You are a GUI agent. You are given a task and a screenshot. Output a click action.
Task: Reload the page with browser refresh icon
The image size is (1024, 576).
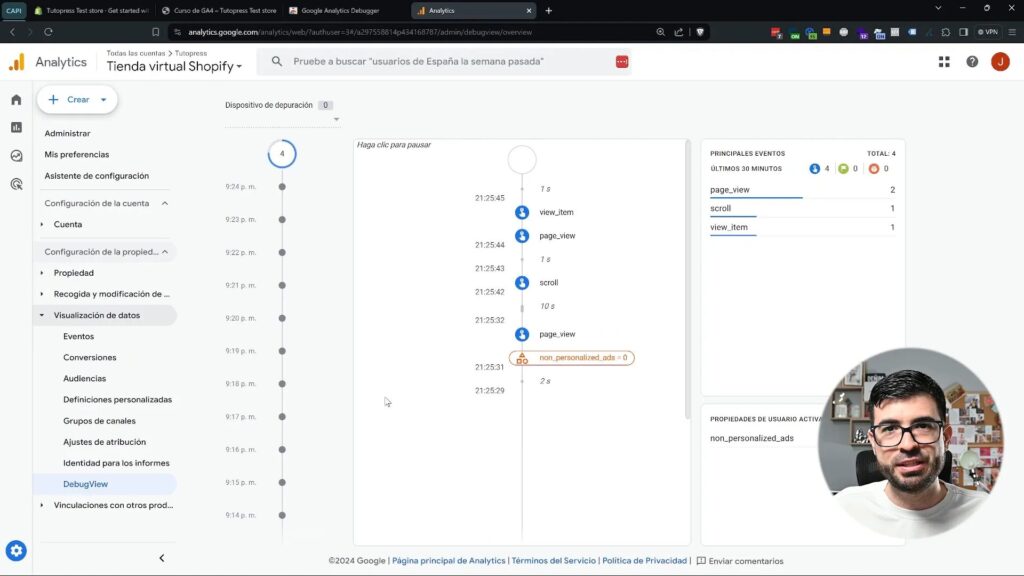(x=48, y=31)
